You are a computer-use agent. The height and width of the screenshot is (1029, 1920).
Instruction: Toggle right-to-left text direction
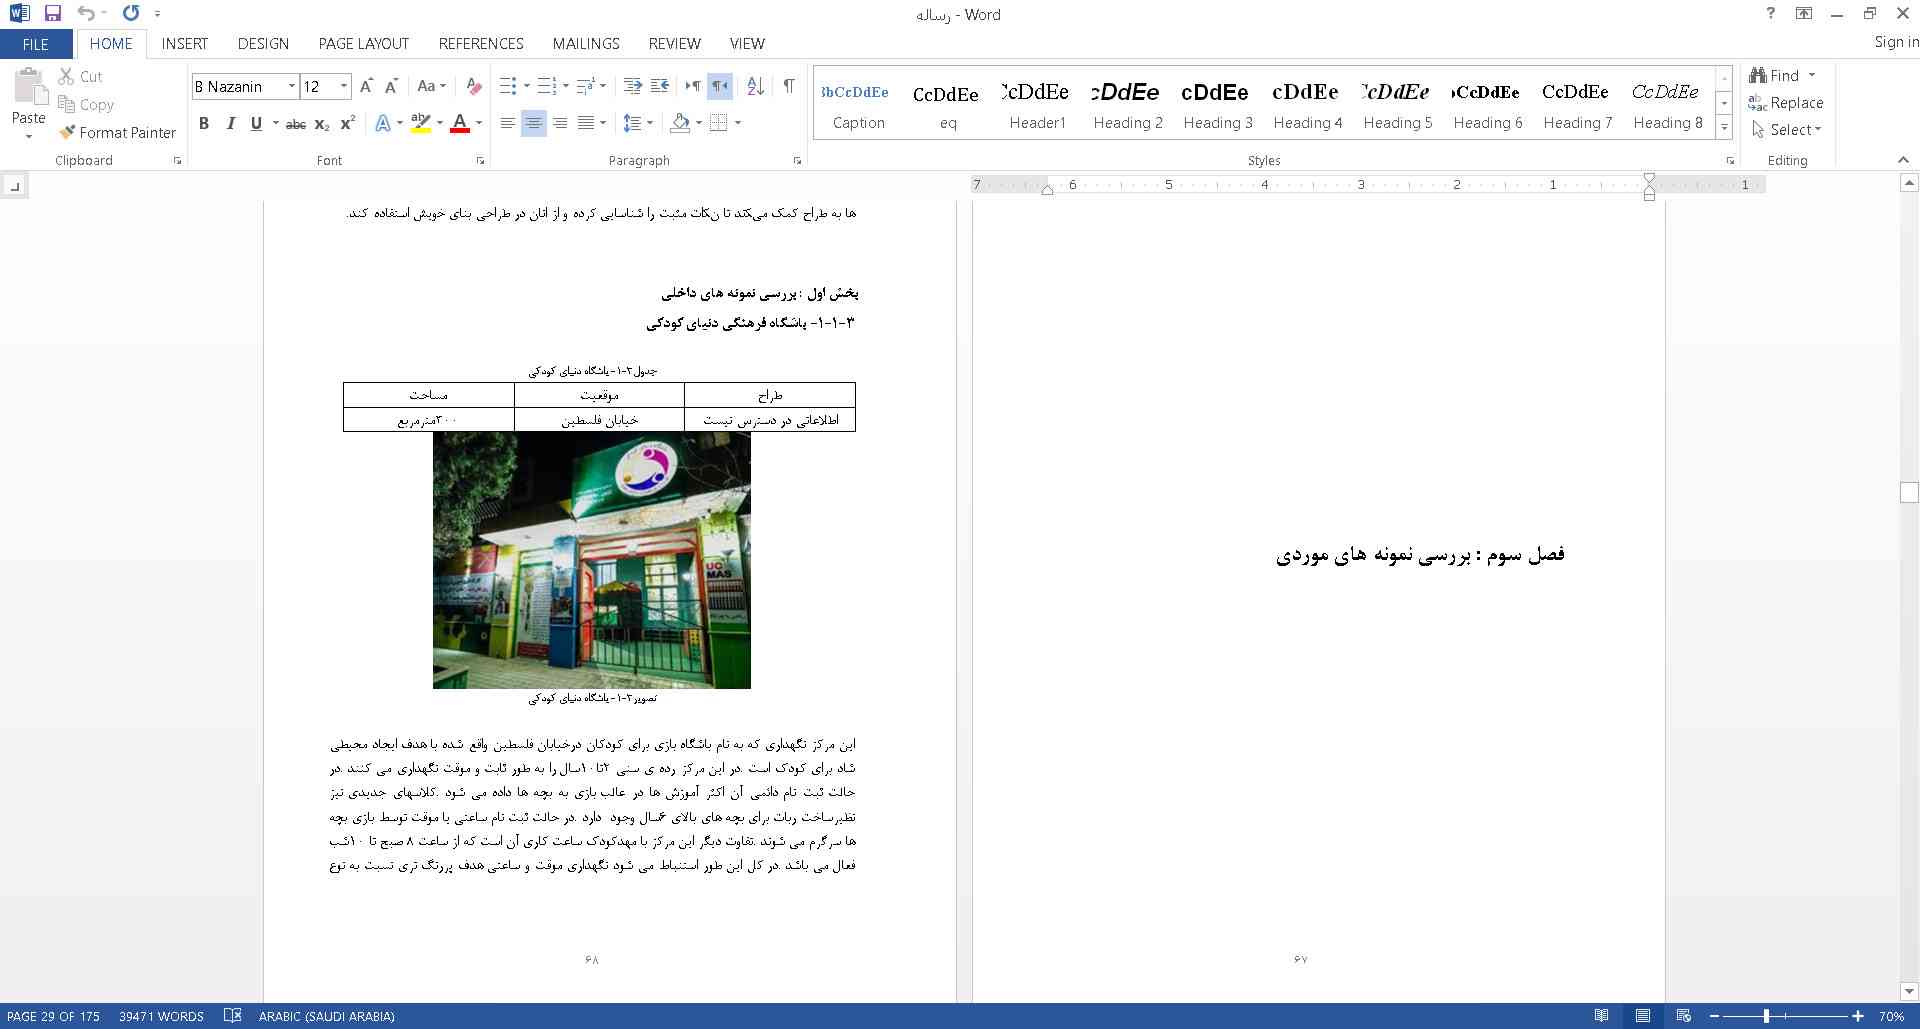click(719, 86)
